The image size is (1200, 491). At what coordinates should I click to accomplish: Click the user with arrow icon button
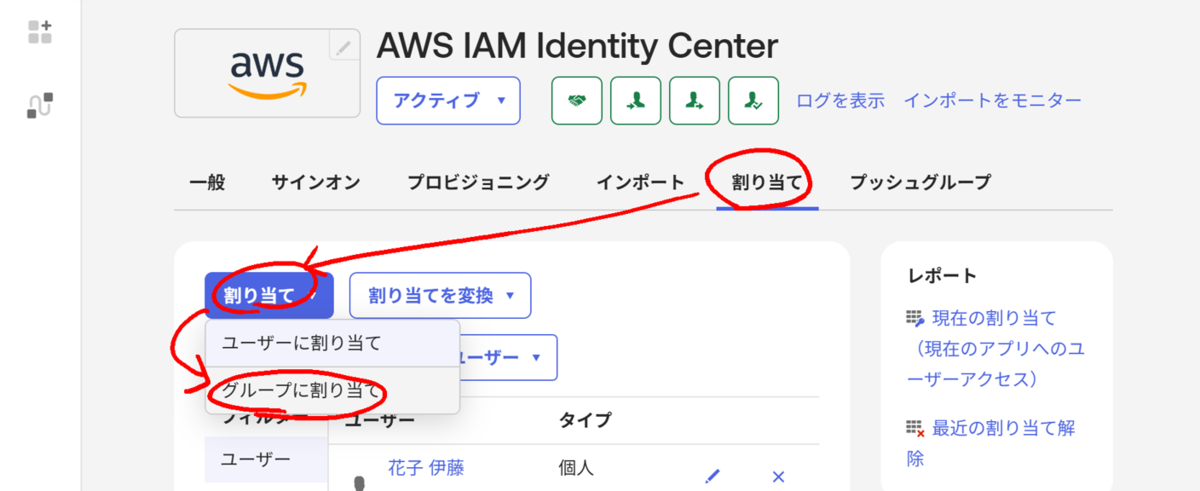point(694,100)
